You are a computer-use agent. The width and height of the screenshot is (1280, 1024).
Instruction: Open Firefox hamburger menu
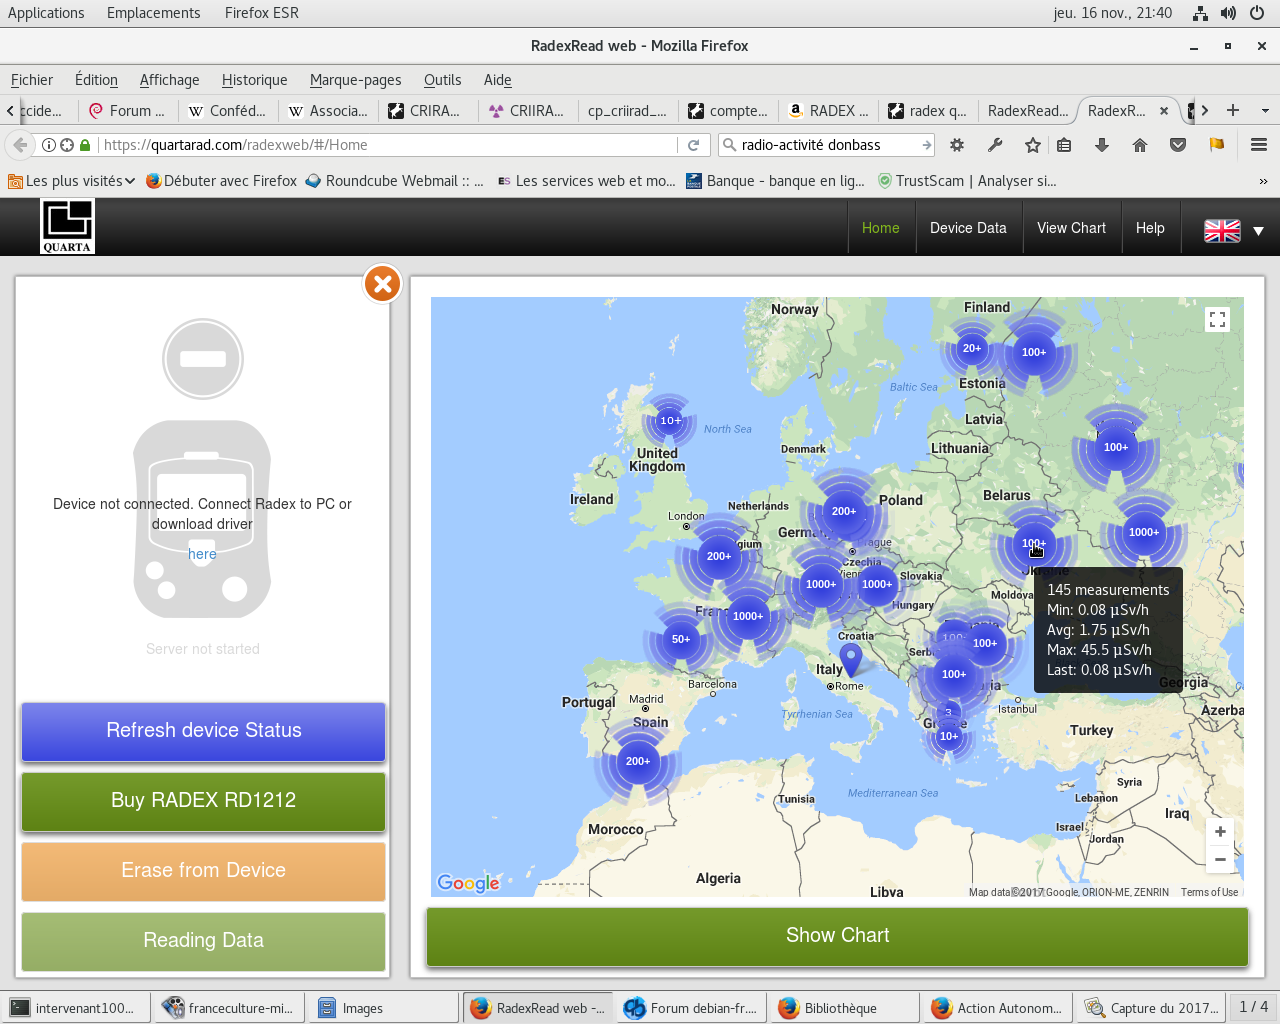coord(1259,145)
